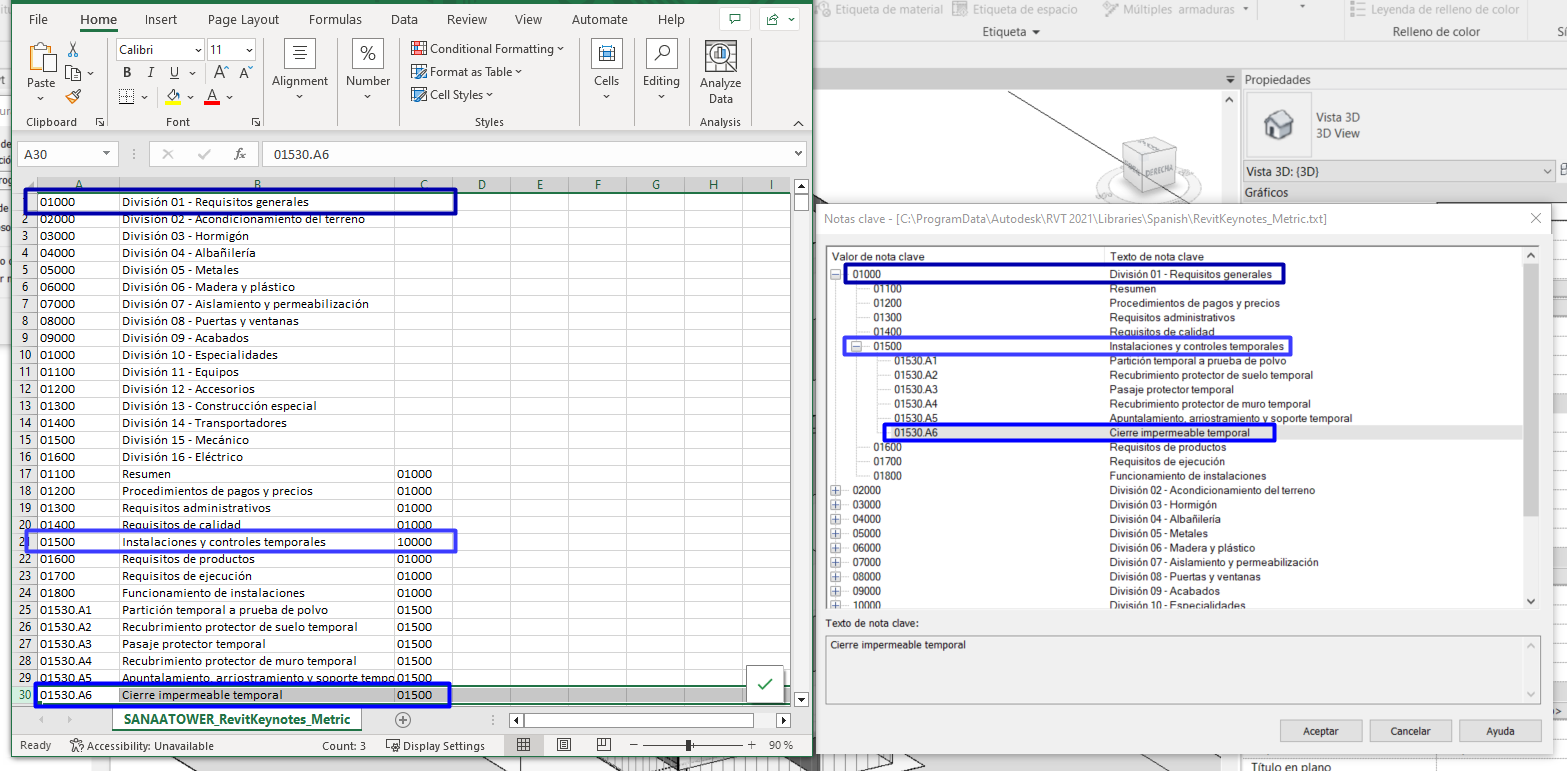Click the Insert Function fx icon
The height and width of the screenshot is (771, 1567).
[240, 154]
